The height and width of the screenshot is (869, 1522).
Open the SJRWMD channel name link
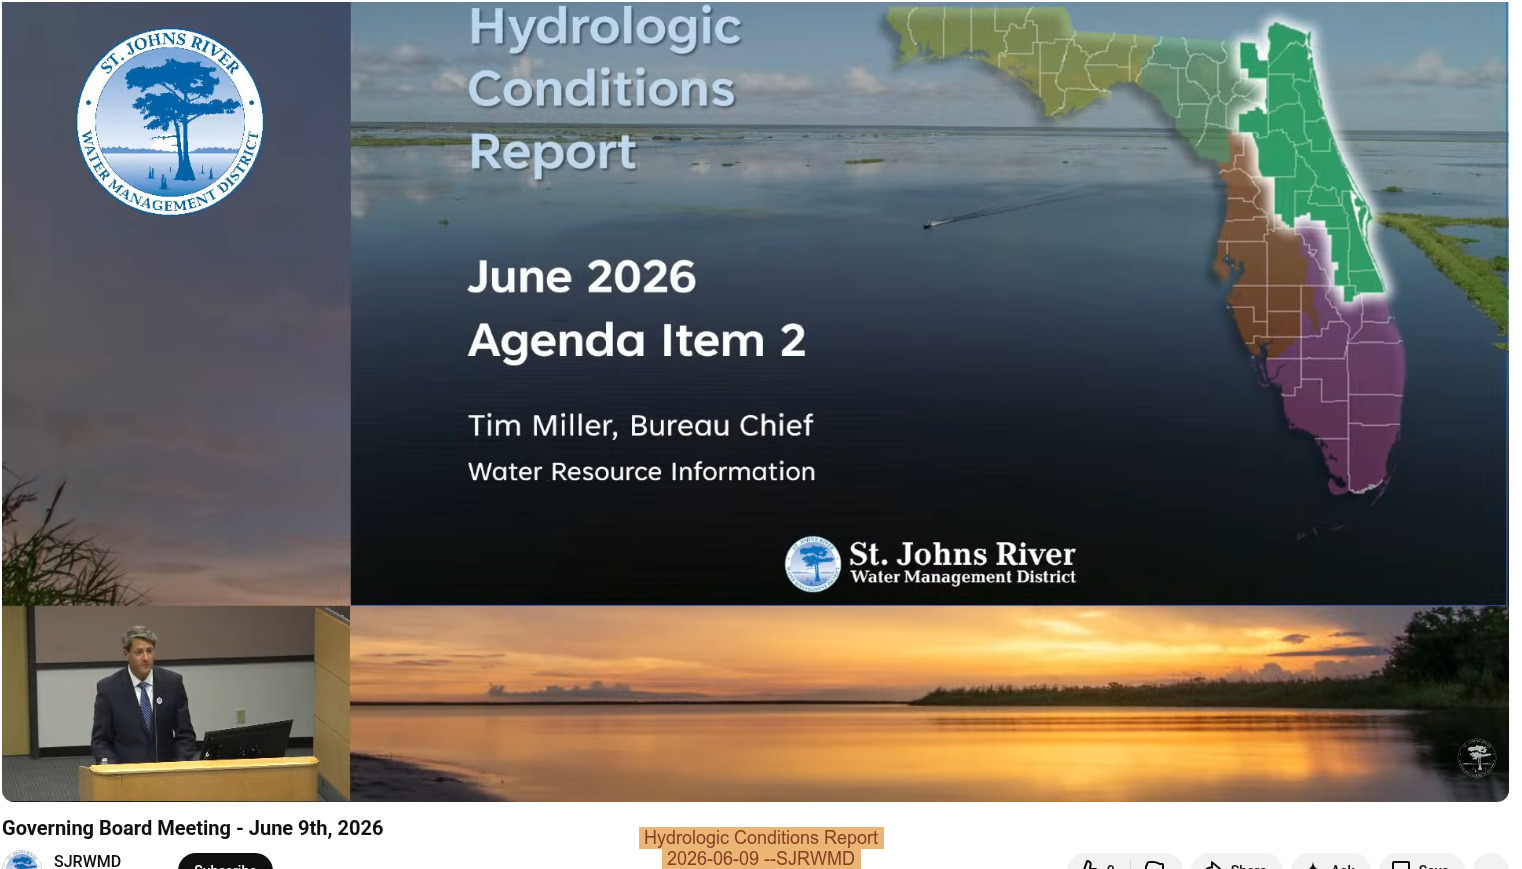[x=87, y=861]
